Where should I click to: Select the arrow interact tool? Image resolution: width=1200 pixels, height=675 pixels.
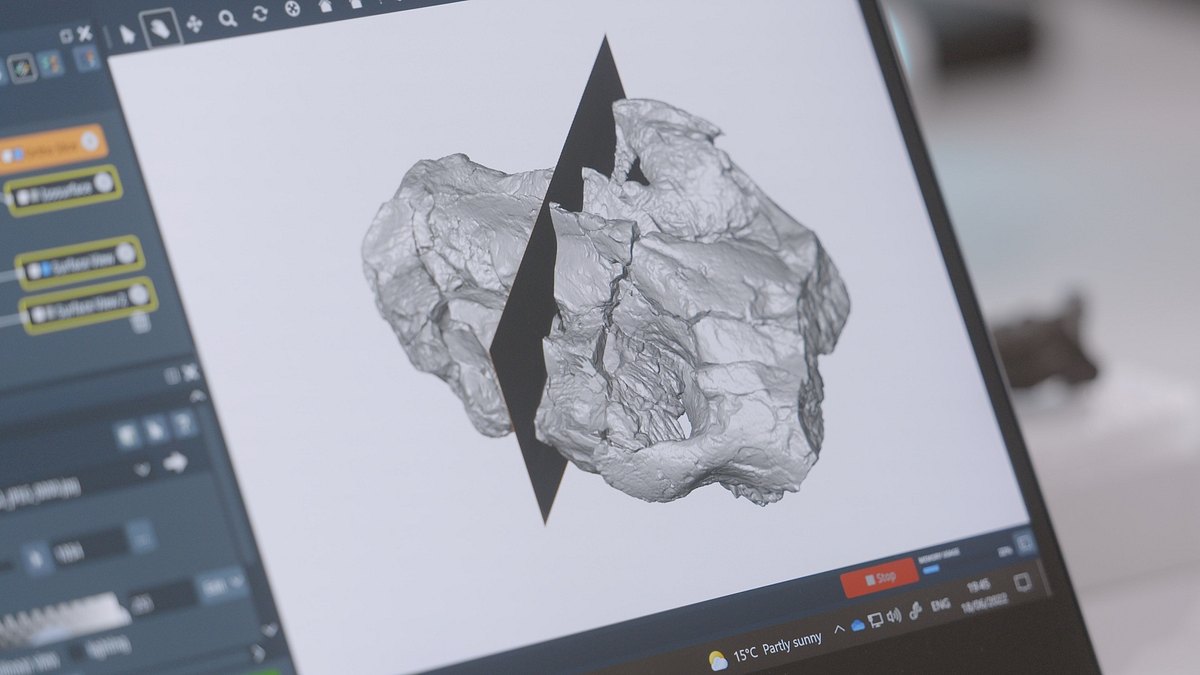coord(128,33)
